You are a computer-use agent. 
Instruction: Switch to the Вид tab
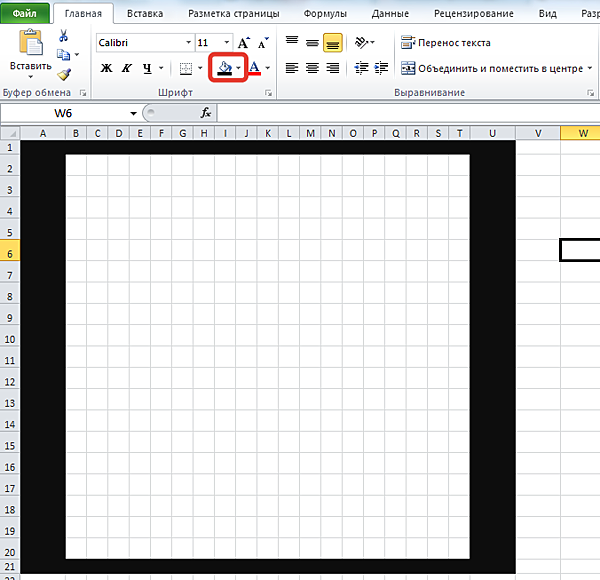point(548,14)
